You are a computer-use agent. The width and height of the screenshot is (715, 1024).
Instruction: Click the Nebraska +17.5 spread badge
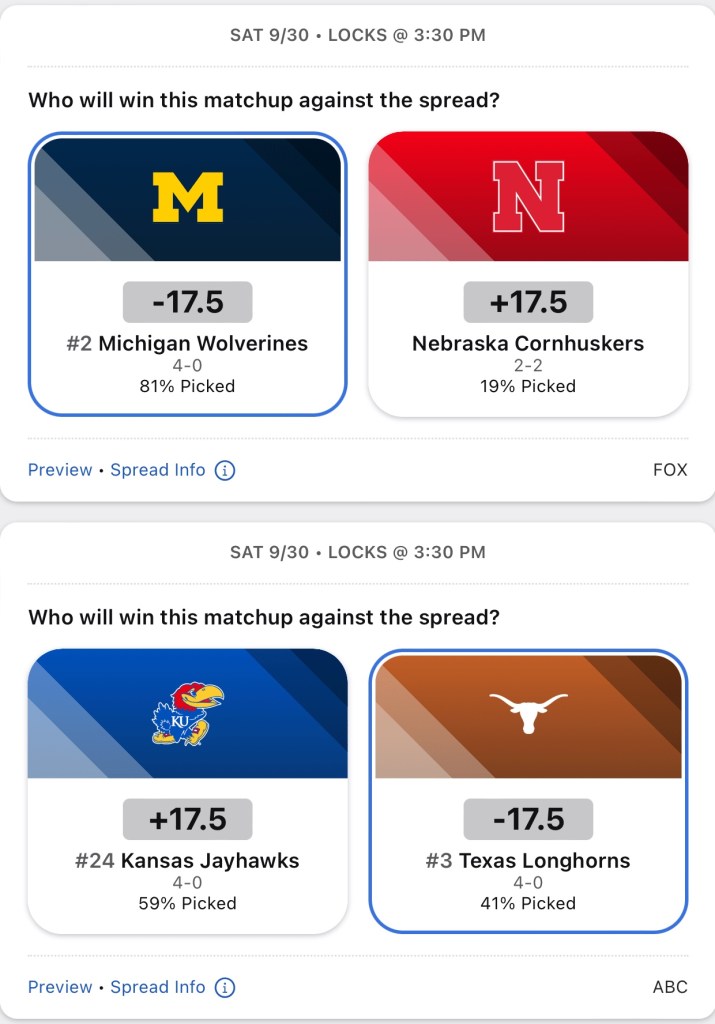[528, 302]
